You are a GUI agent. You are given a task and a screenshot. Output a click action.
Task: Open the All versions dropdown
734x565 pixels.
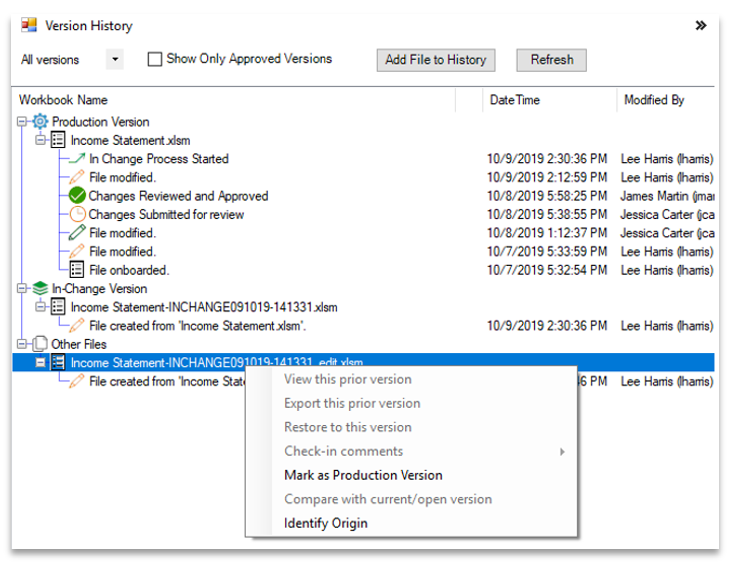tap(115, 59)
